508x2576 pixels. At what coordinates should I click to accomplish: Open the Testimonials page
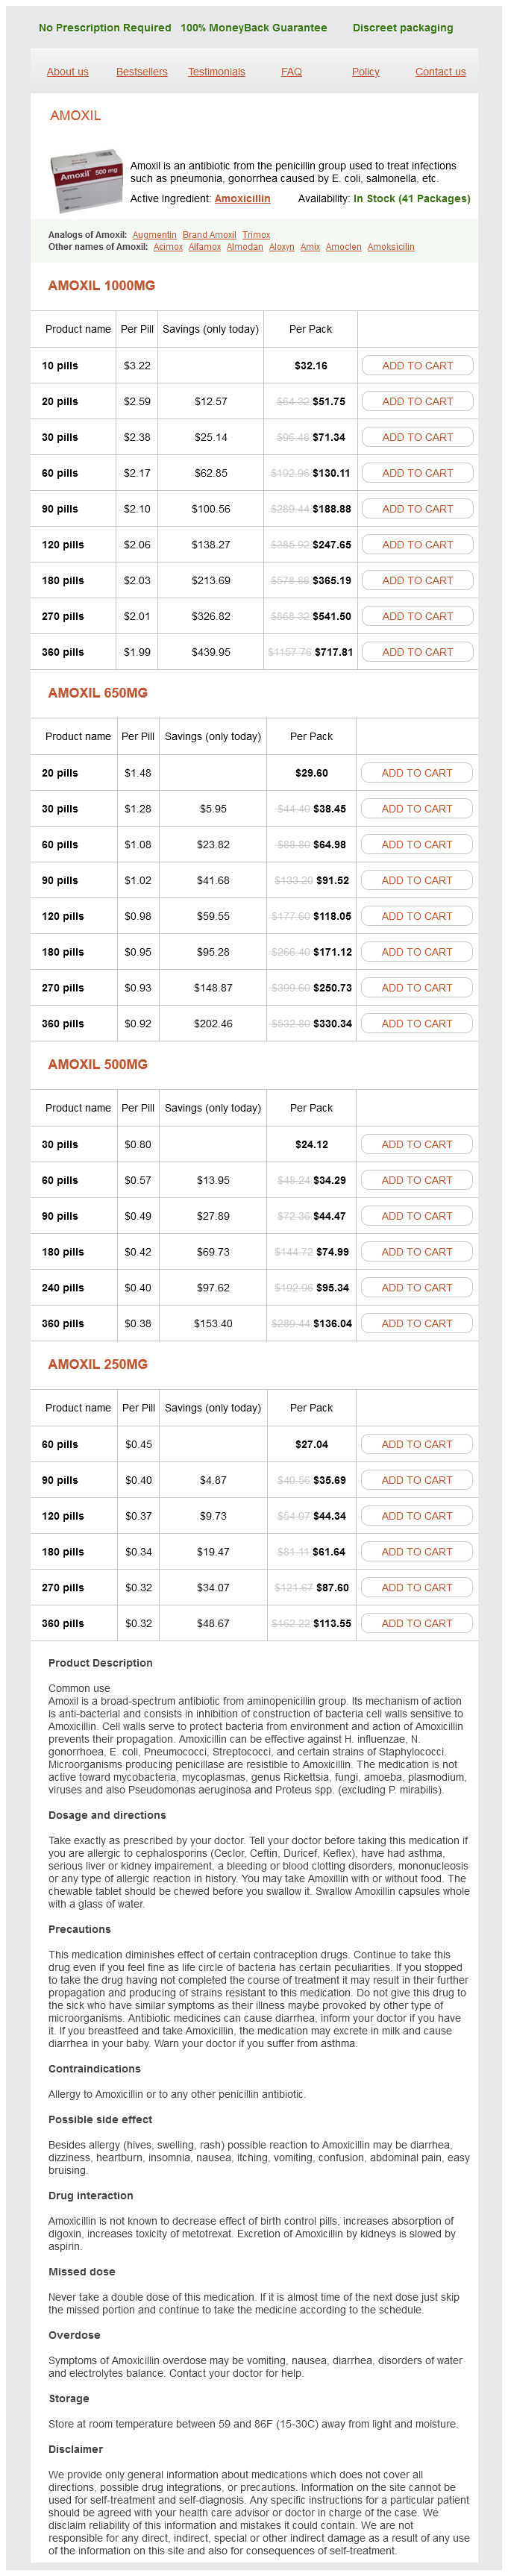coord(216,72)
